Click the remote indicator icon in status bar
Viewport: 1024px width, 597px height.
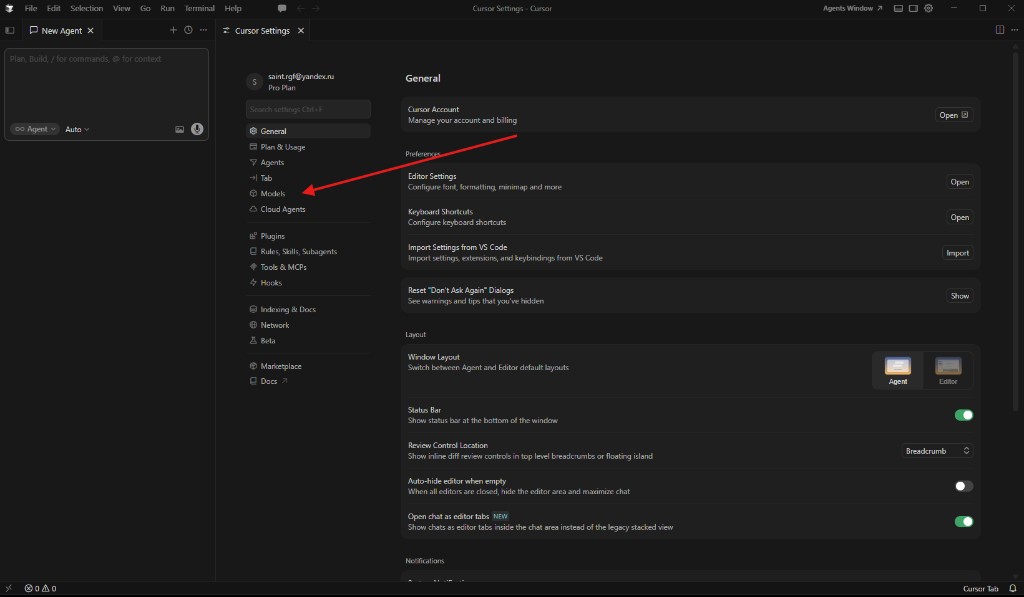8,588
